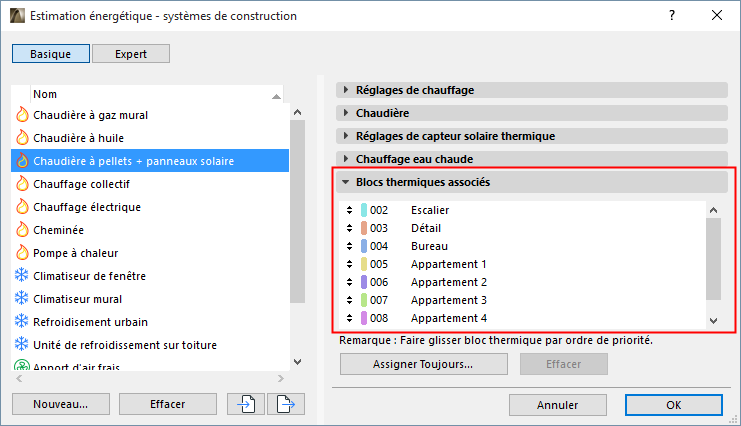Select Chauffage électrique in list
This screenshot has height=426, width=741.
pos(150,207)
